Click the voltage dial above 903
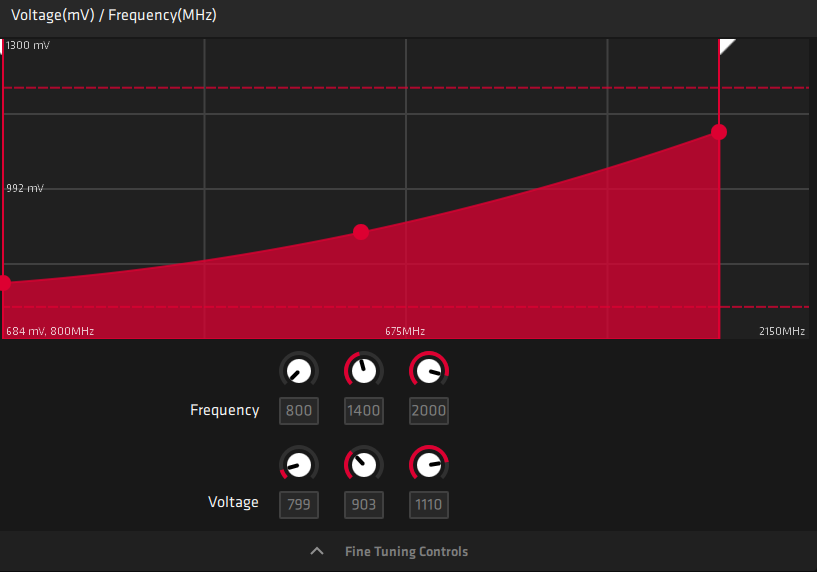Image resolution: width=817 pixels, height=572 pixels. [364, 465]
